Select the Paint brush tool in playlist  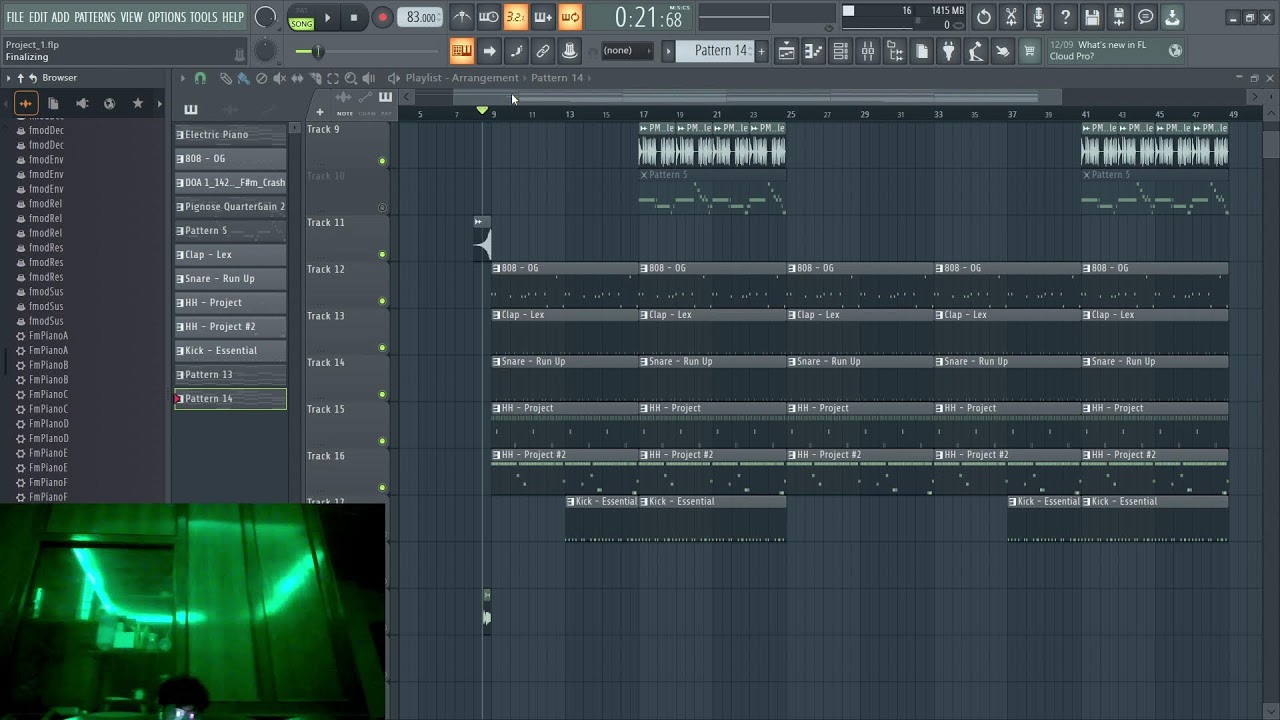[243, 78]
